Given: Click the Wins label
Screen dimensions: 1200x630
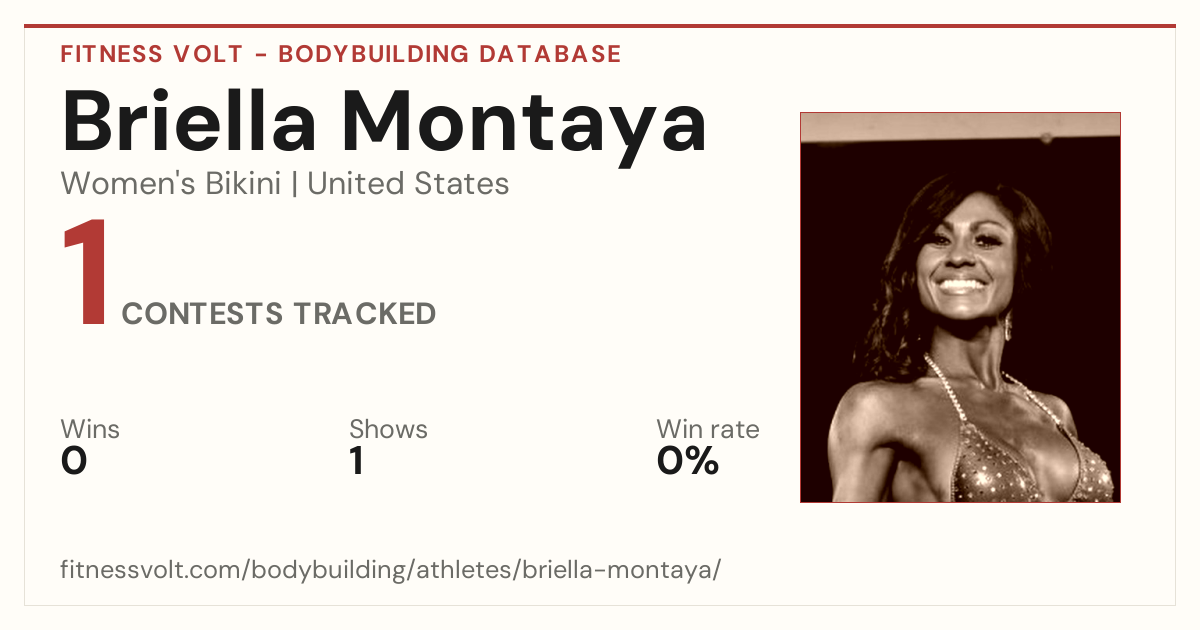Looking at the screenshot, I should click(x=90, y=430).
